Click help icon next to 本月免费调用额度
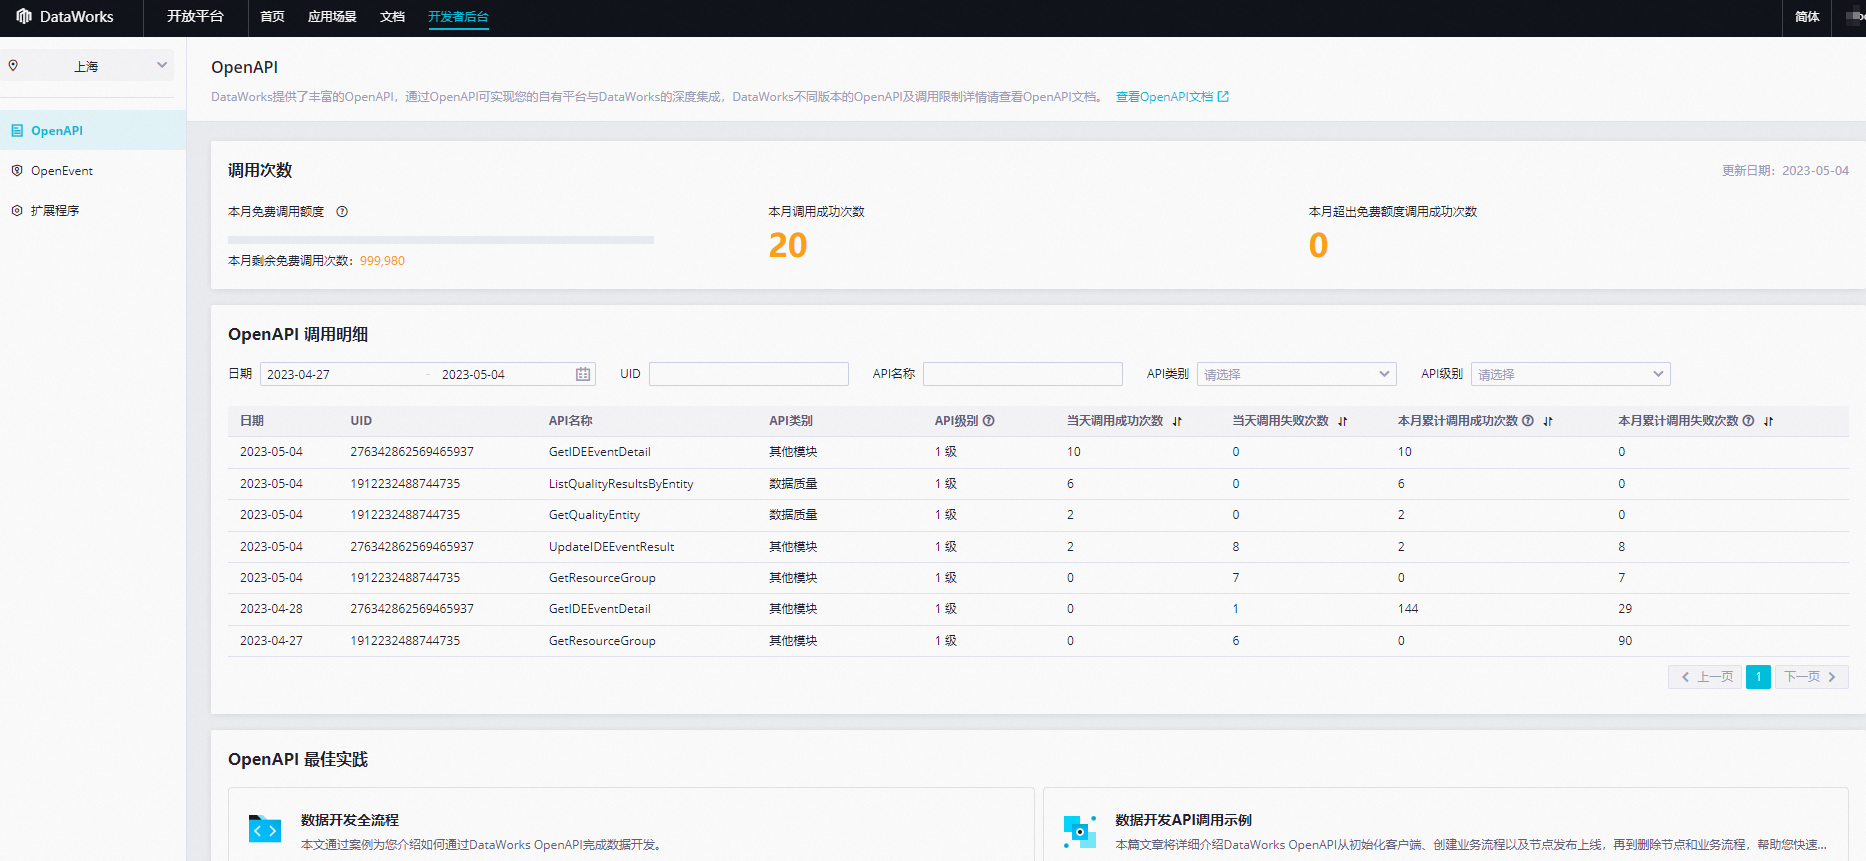Image resolution: width=1866 pixels, height=861 pixels. point(342,211)
